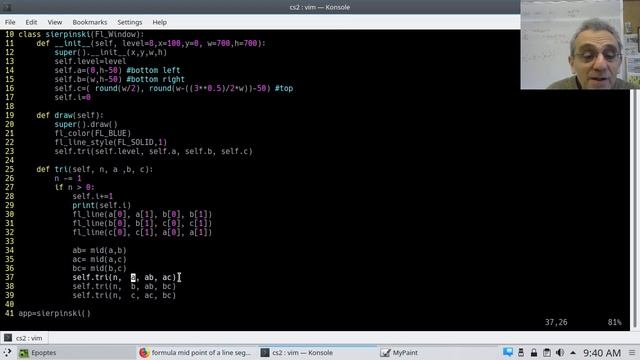Click 'def tri(self, n, a ,b, c):' line
640x360 pixels.
[95, 169]
